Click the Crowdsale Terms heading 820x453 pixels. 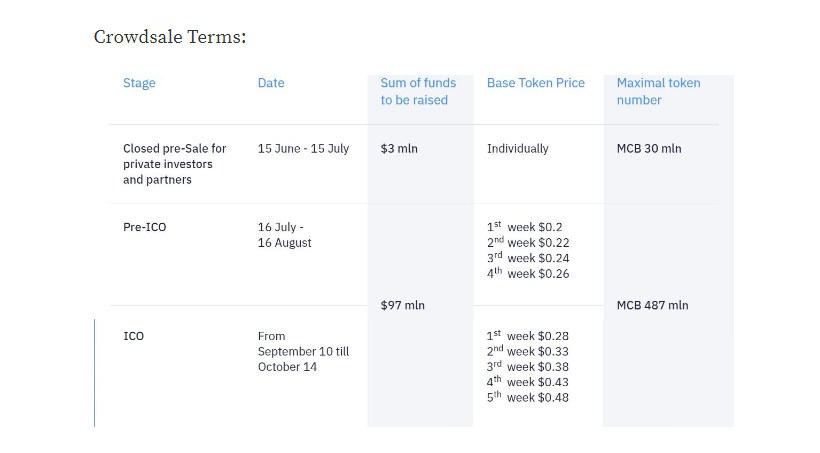(x=170, y=37)
